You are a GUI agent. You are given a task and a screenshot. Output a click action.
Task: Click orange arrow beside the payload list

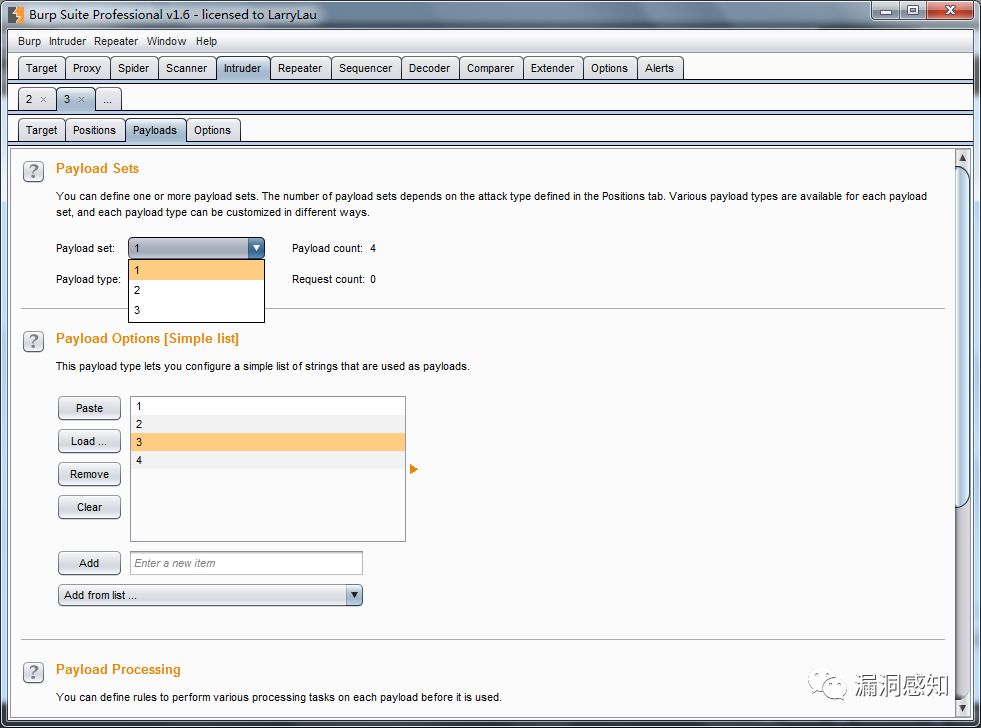click(414, 469)
